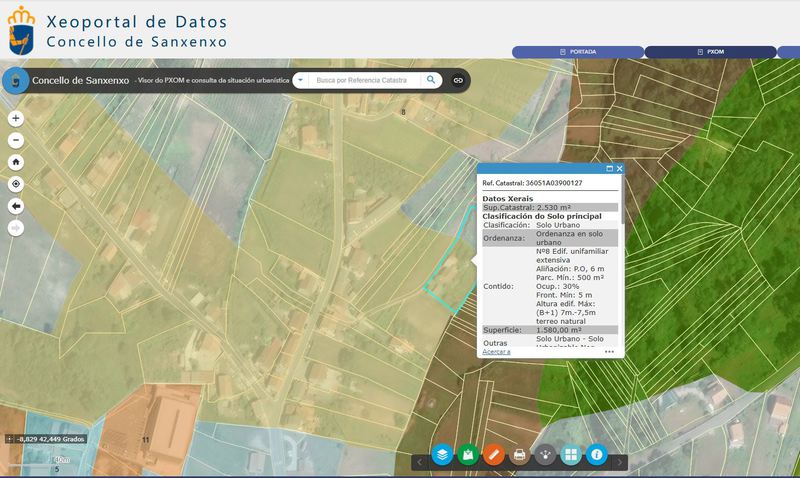Image resolution: width=800 pixels, height=478 pixels.
Task: Click the search magnifier button
Action: (431, 80)
